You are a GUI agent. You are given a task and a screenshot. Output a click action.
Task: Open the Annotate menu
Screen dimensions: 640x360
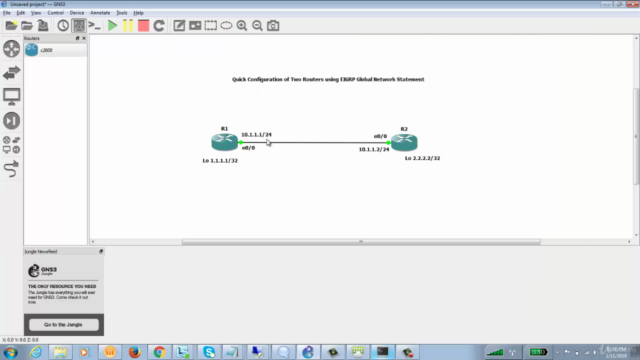[x=100, y=13]
